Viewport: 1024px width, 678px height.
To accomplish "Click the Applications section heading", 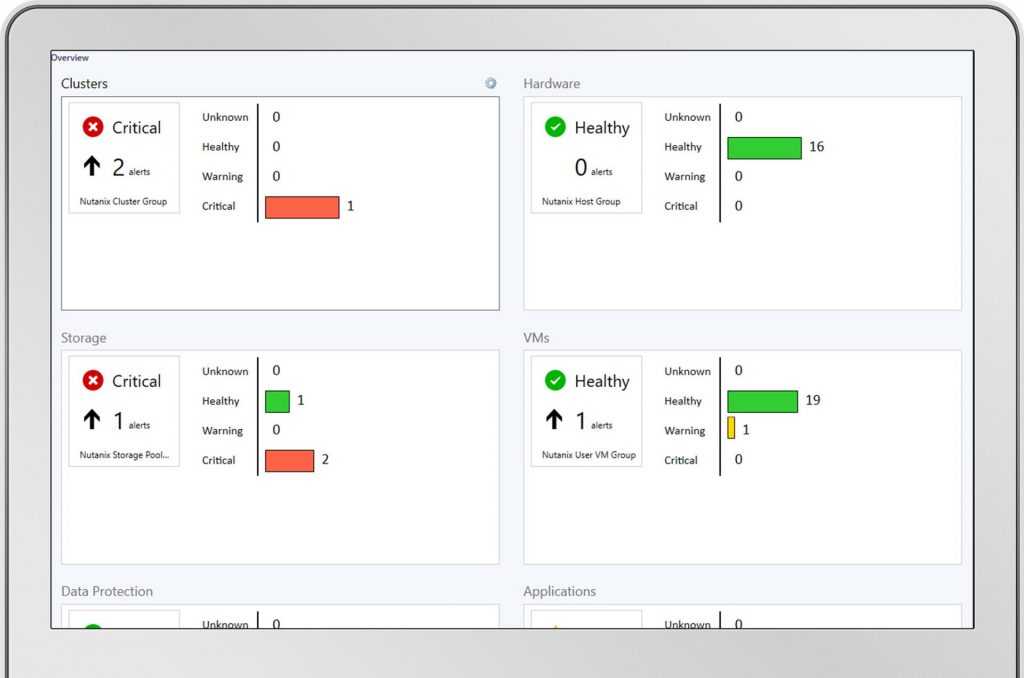I will pos(560,591).
